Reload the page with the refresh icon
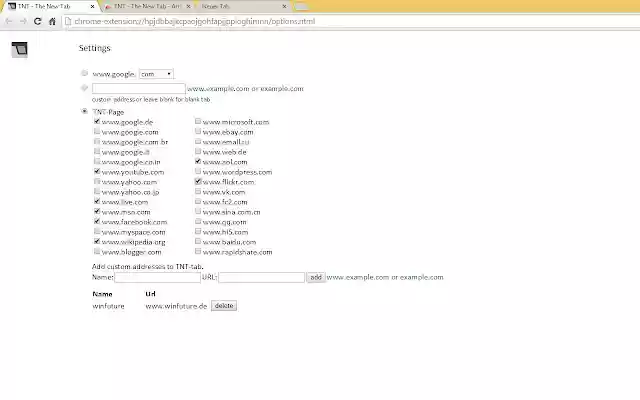 (38, 21)
